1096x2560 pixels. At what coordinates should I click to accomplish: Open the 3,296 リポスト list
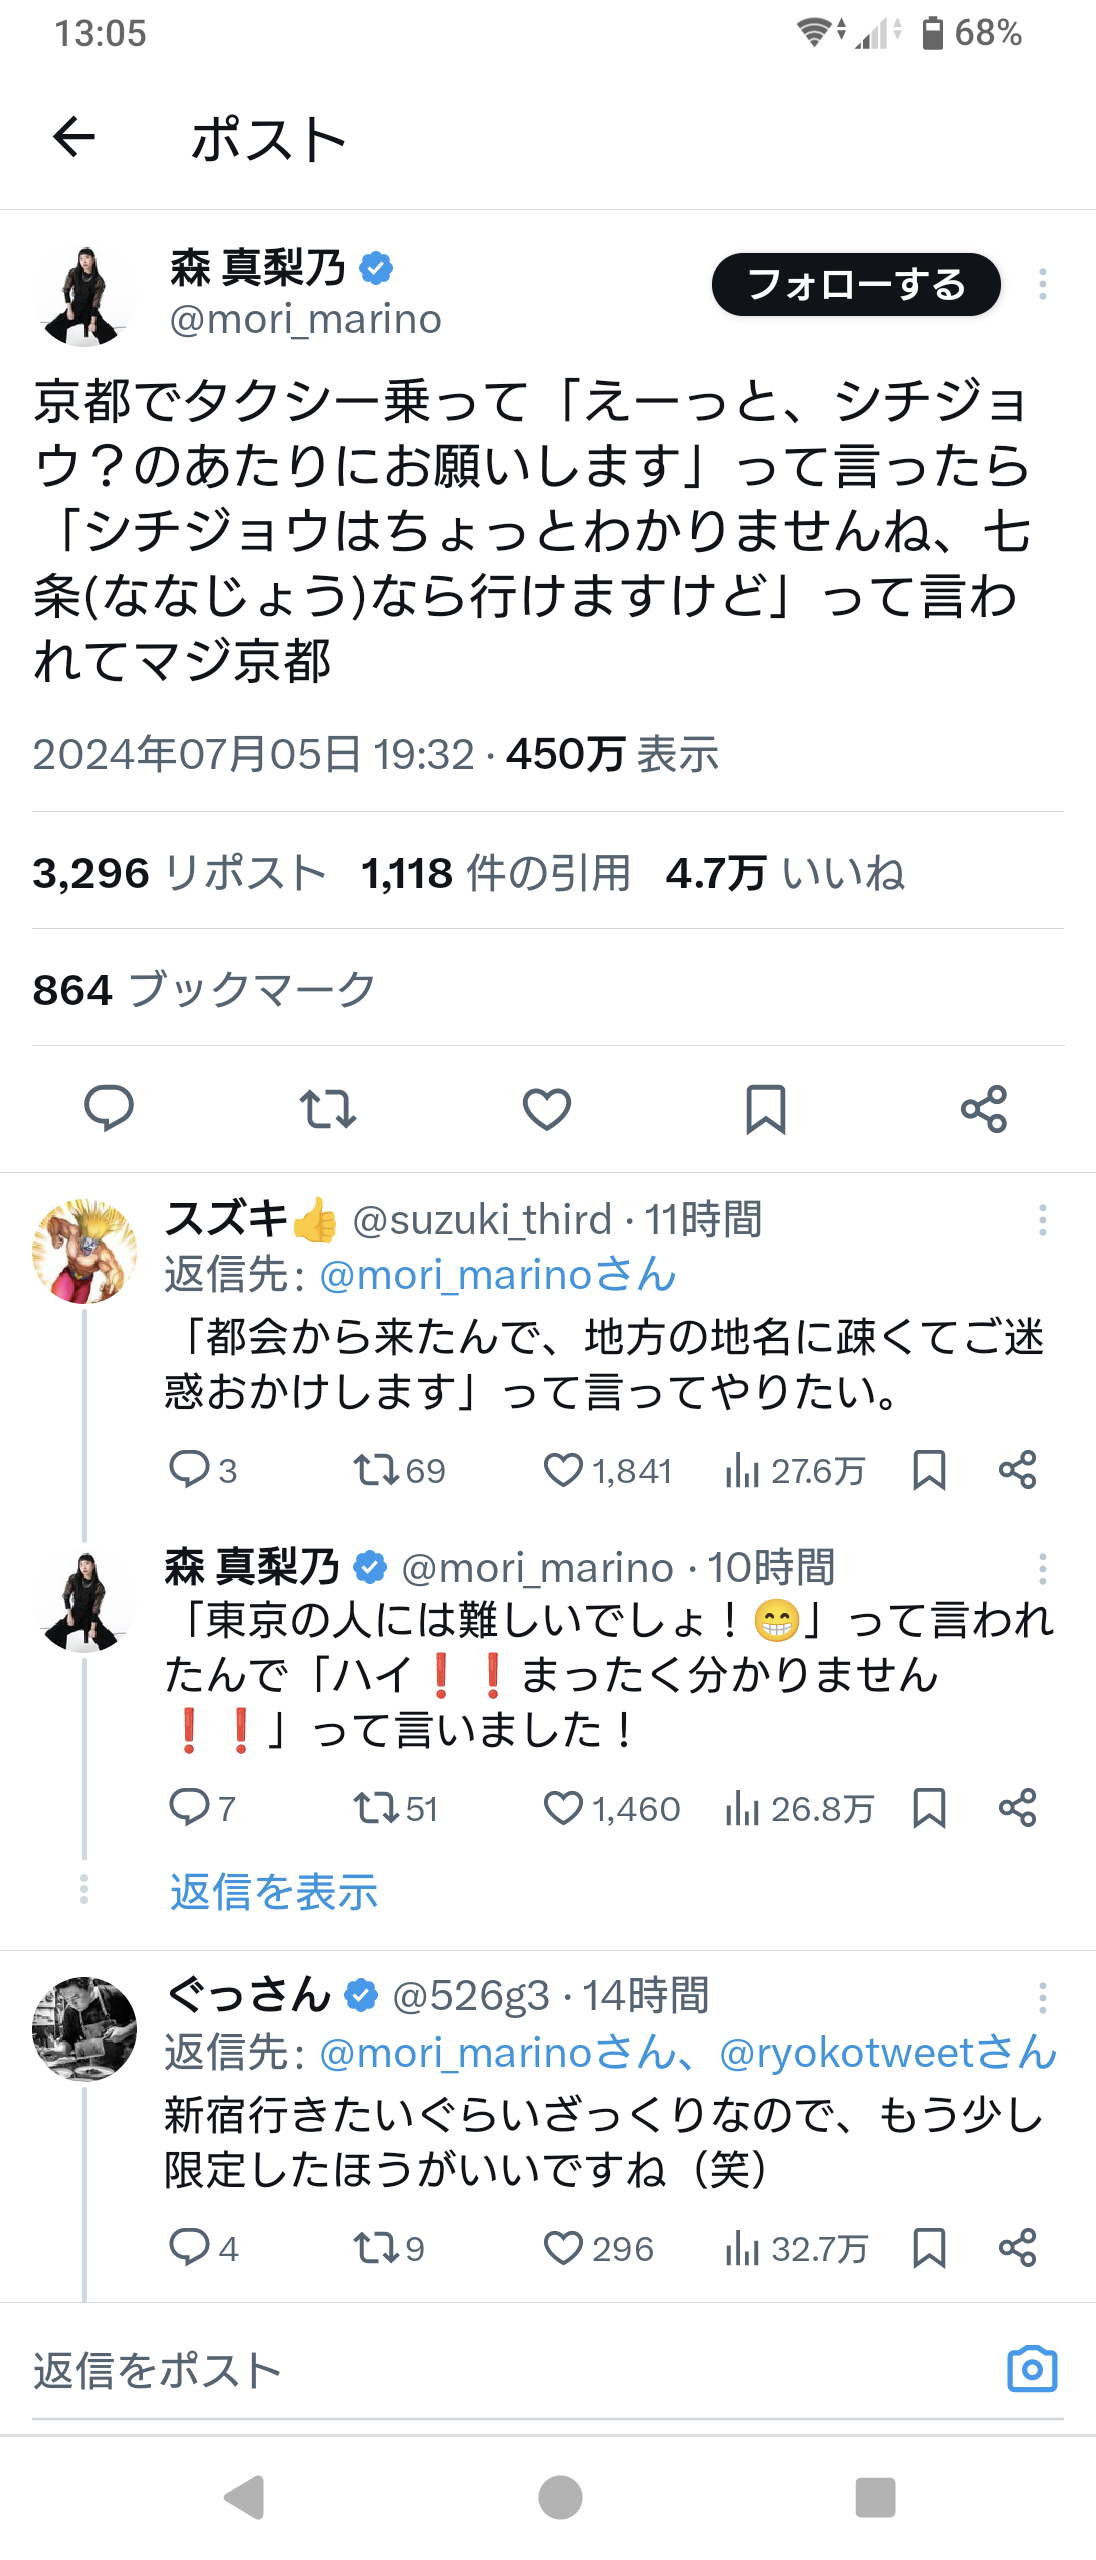(180, 873)
